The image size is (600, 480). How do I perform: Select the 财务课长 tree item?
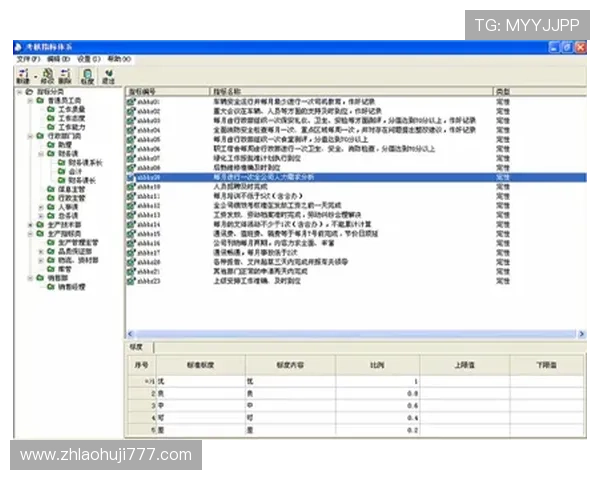[x=82, y=180]
